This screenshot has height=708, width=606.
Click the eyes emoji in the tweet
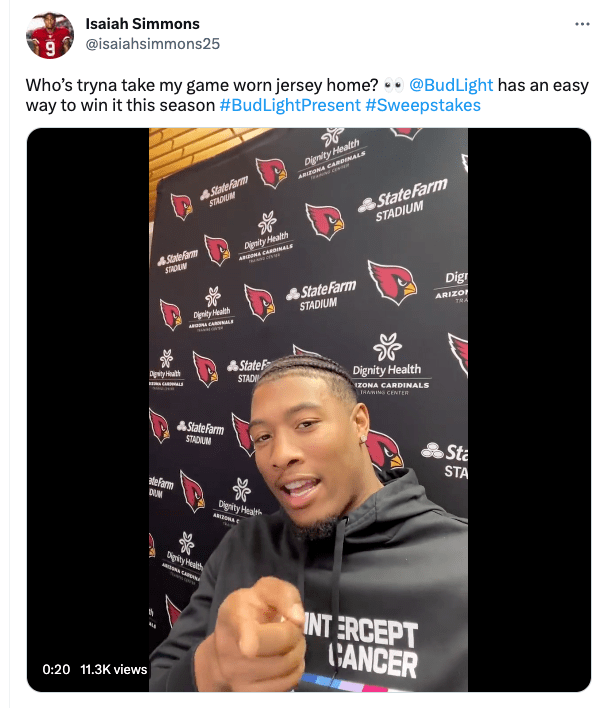[393, 85]
